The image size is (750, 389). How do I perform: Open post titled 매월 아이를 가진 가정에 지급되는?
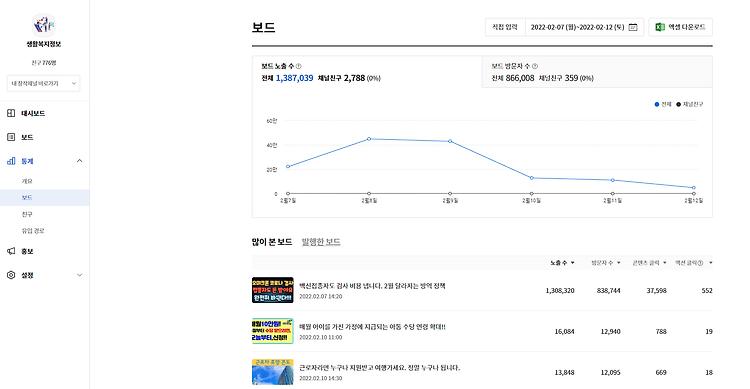[x=372, y=327]
